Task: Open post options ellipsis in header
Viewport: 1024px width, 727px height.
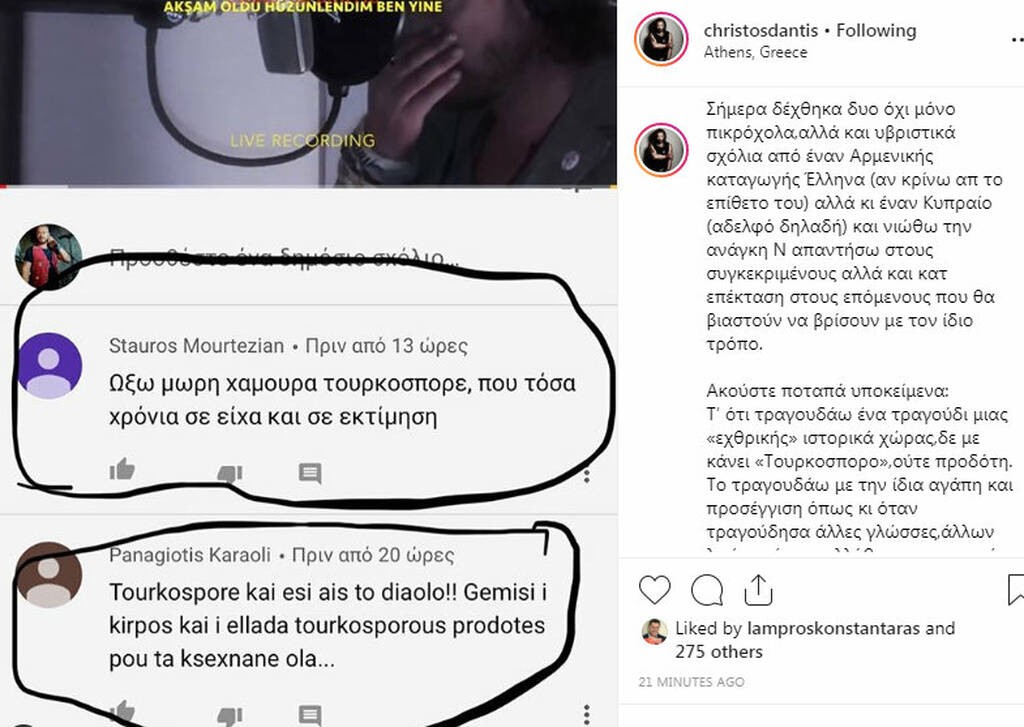Action: 1016,40
